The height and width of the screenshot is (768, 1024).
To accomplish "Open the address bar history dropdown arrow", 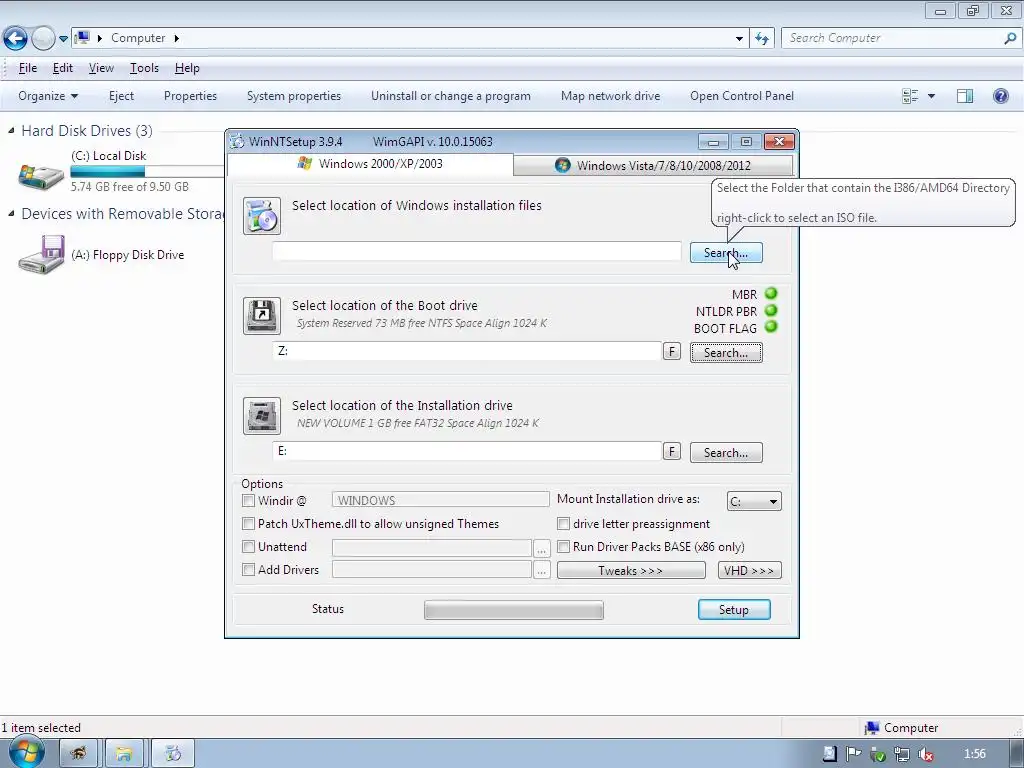I will tap(739, 39).
